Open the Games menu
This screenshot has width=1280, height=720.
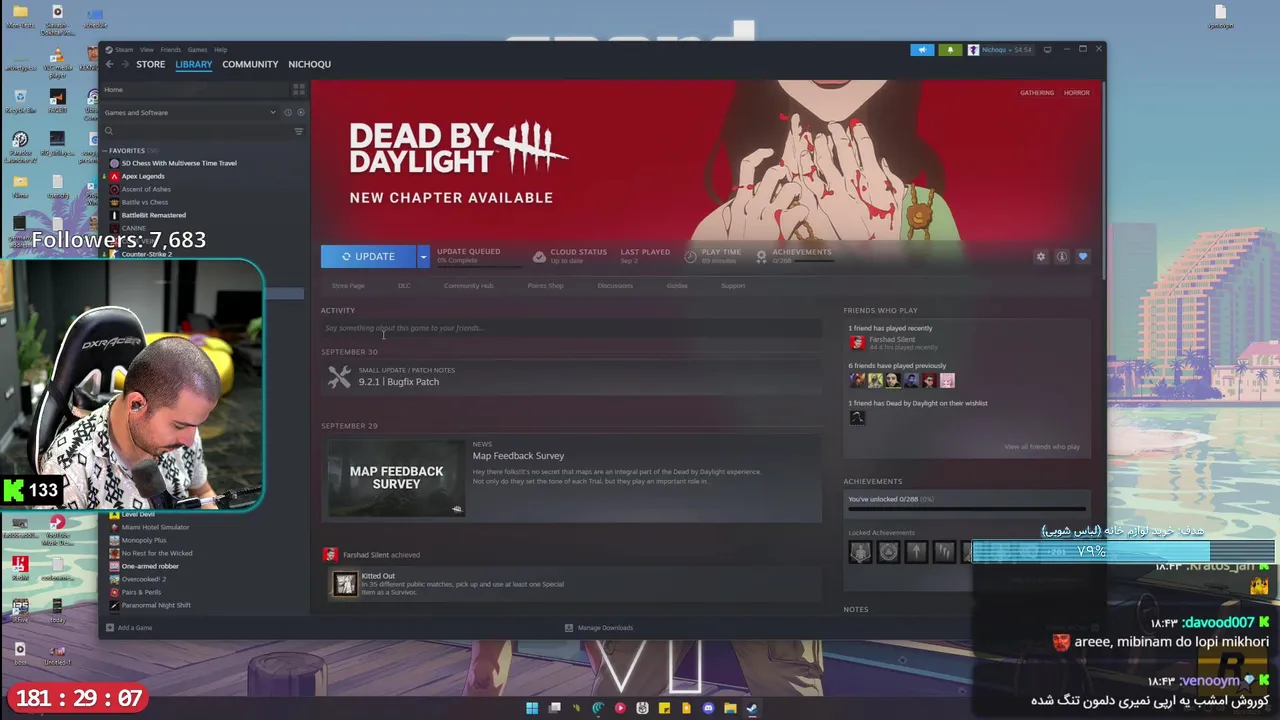pos(197,50)
